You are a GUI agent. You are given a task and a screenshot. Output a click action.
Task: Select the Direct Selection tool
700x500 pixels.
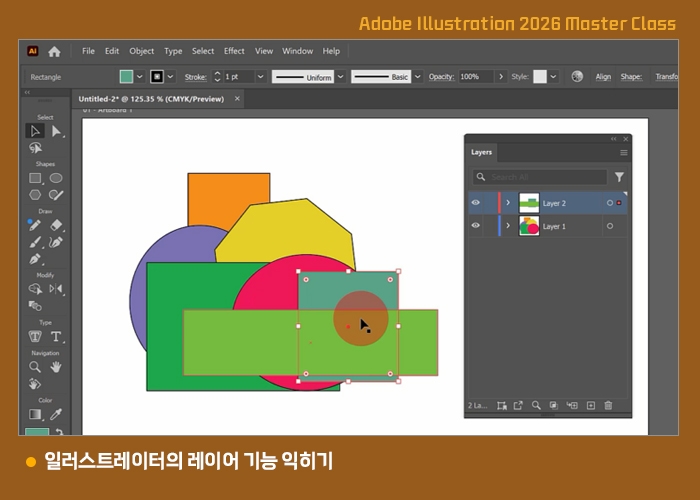tap(56, 131)
